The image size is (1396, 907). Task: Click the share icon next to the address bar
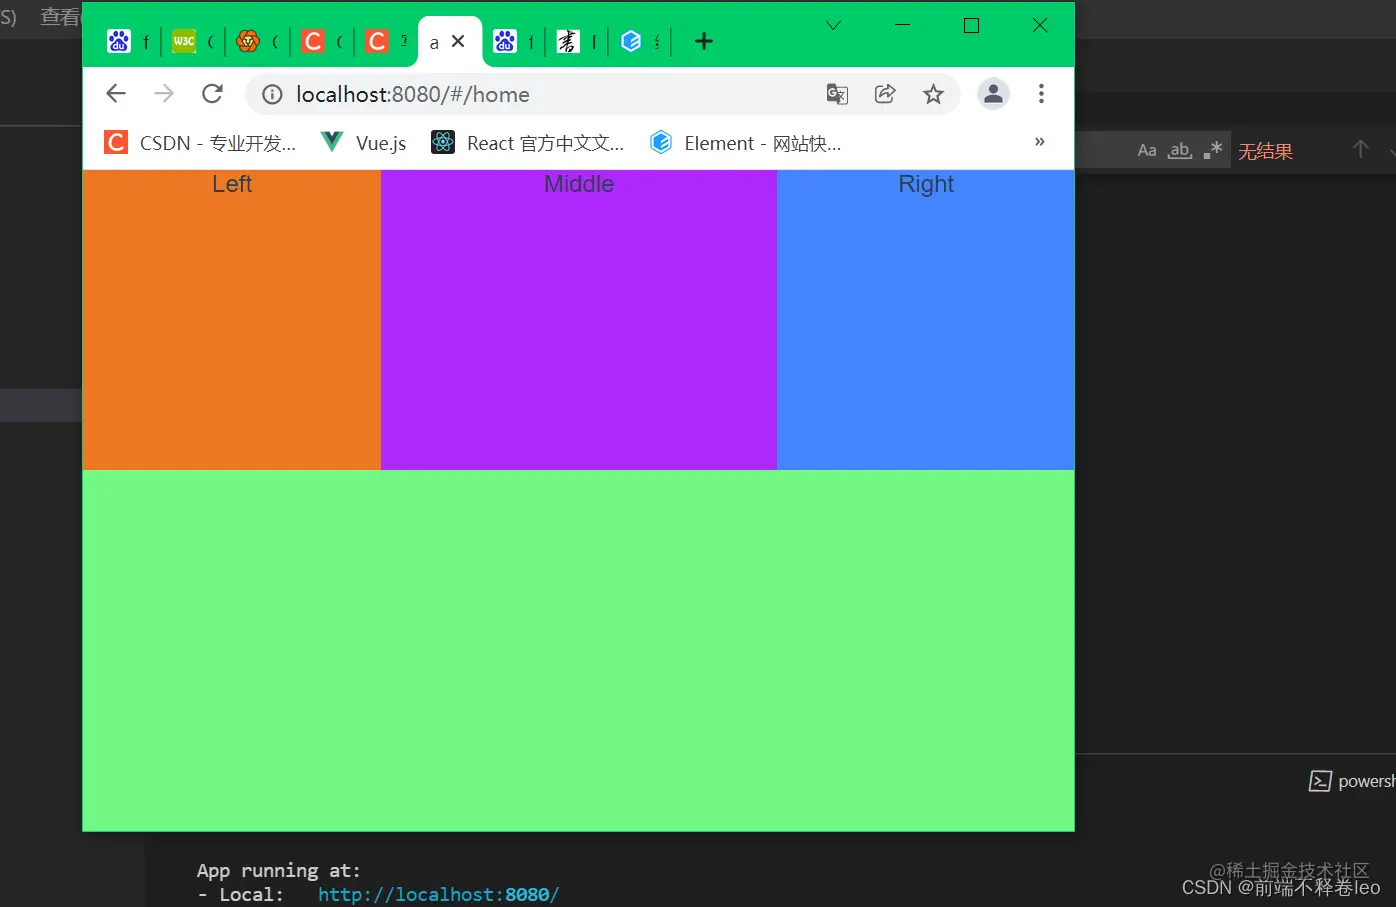point(885,93)
